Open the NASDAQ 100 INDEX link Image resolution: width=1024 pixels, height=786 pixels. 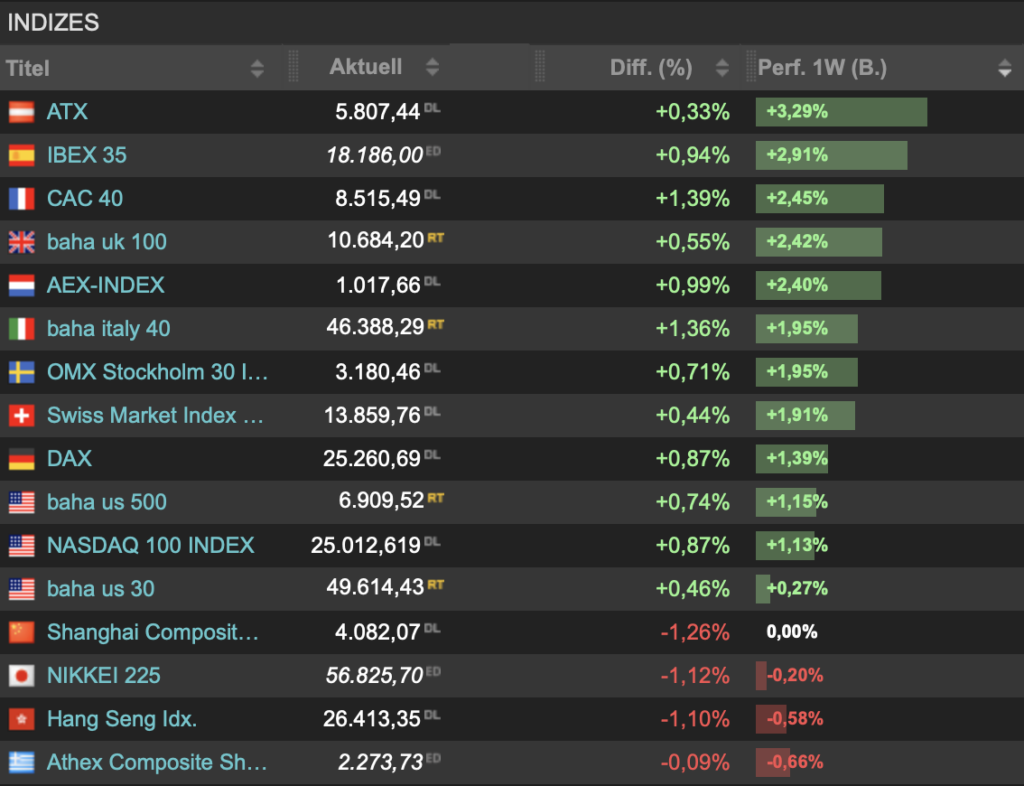pos(150,546)
